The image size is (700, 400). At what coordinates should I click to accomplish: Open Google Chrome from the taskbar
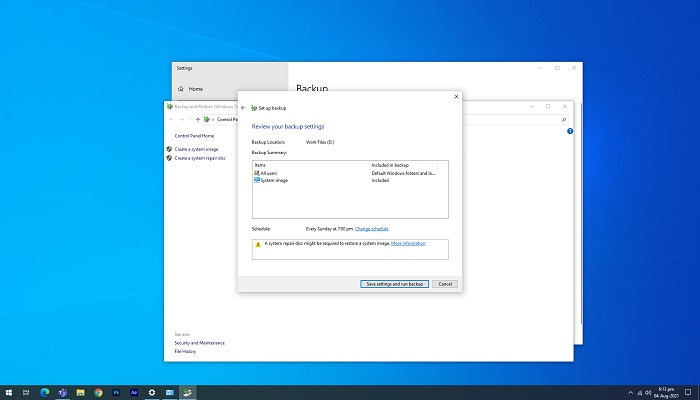point(98,392)
